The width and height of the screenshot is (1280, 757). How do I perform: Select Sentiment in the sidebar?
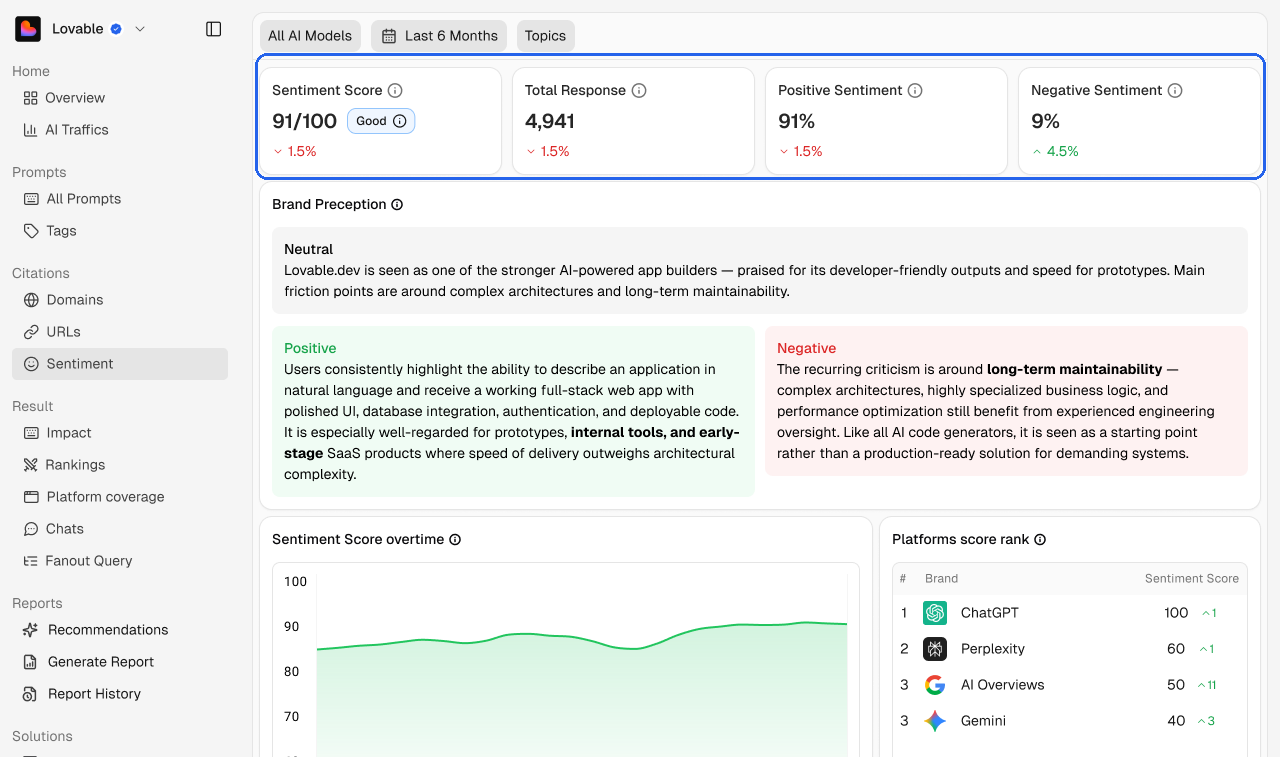tap(120, 364)
